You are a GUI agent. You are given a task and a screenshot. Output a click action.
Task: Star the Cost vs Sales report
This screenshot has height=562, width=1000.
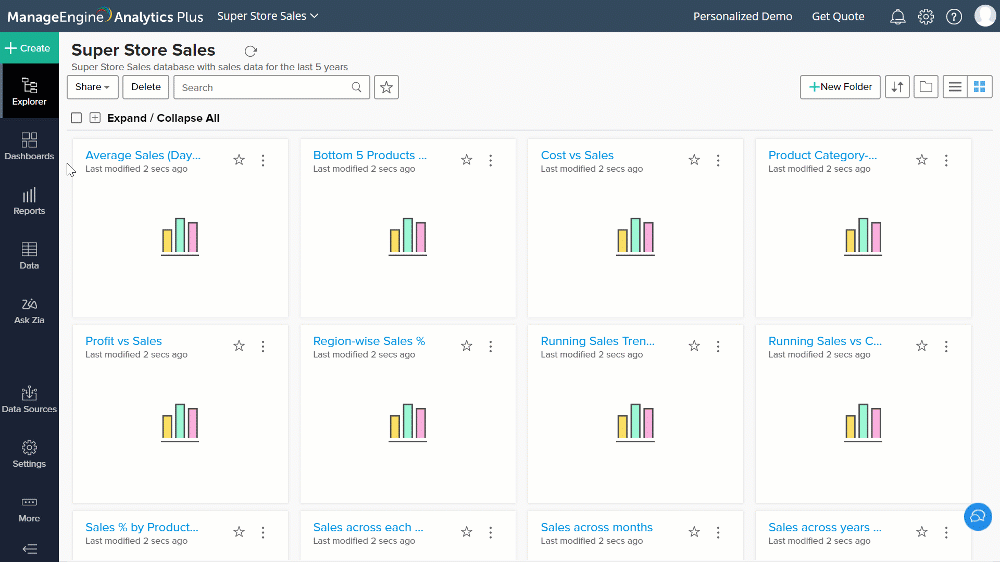[x=694, y=160]
